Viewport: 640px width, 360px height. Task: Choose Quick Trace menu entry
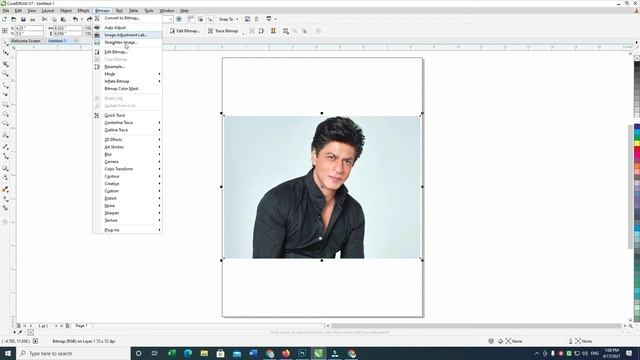click(127, 116)
